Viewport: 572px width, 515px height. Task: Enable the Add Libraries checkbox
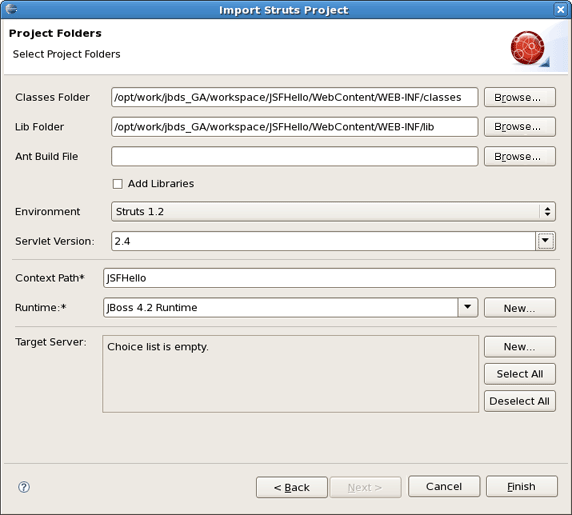(117, 184)
